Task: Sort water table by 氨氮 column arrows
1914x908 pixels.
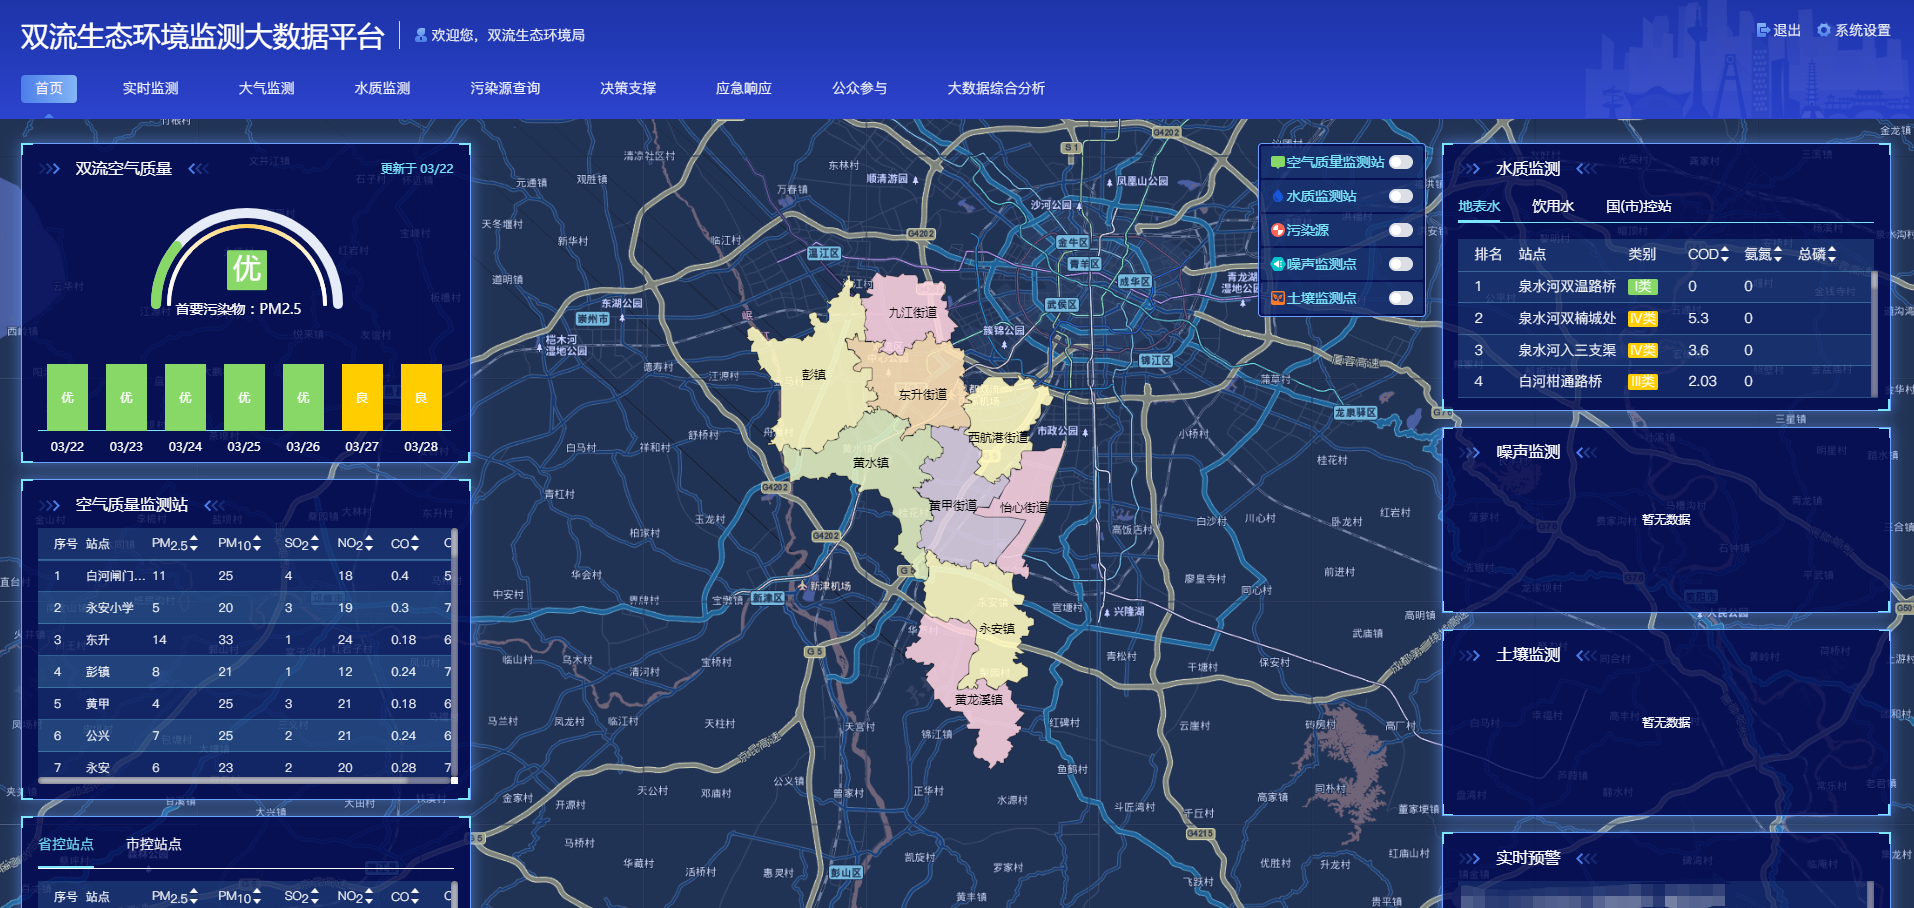Action: 1777,254
